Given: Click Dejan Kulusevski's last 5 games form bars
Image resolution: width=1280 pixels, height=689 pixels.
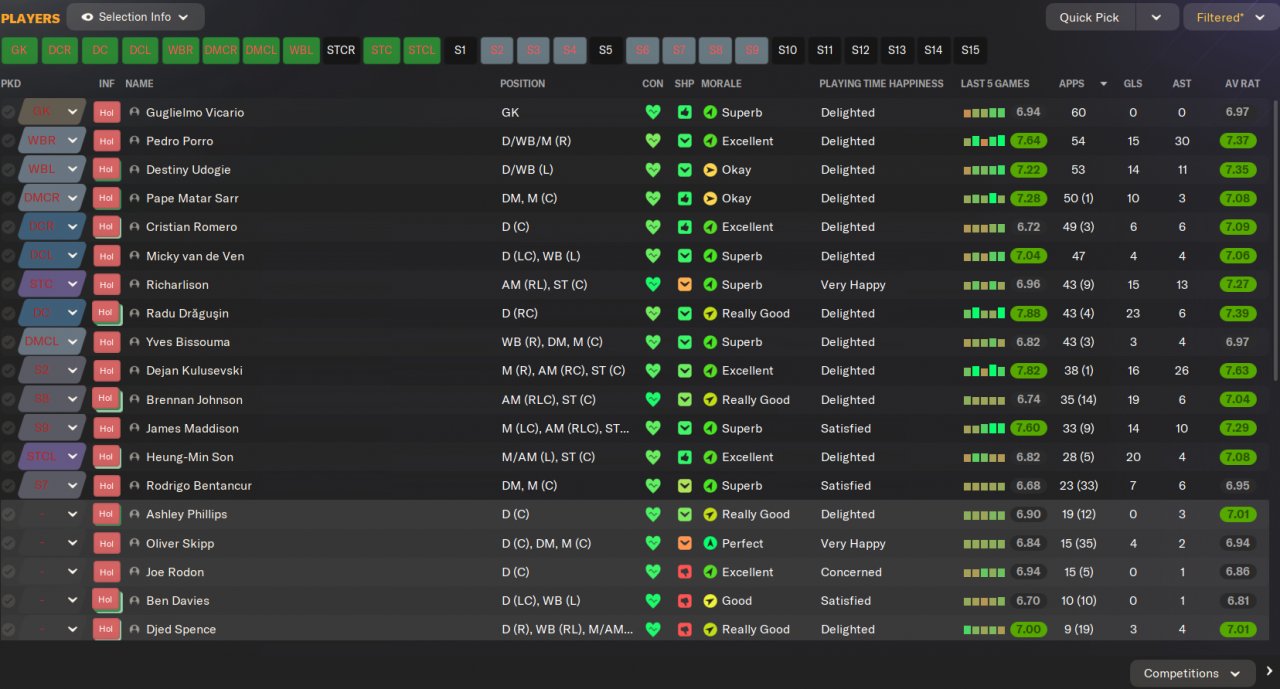Looking at the screenshot, I should click(984, 371).
